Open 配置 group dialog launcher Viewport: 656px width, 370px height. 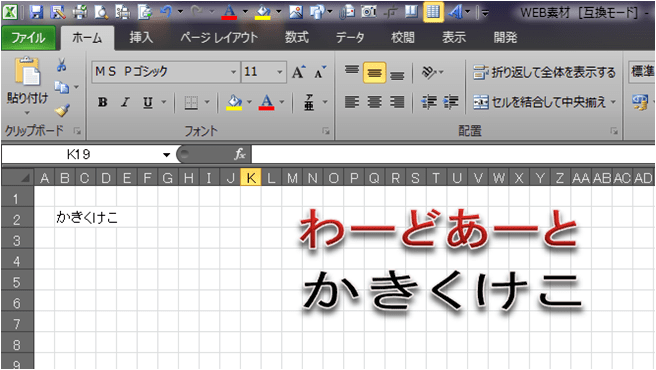coord(614,131)
